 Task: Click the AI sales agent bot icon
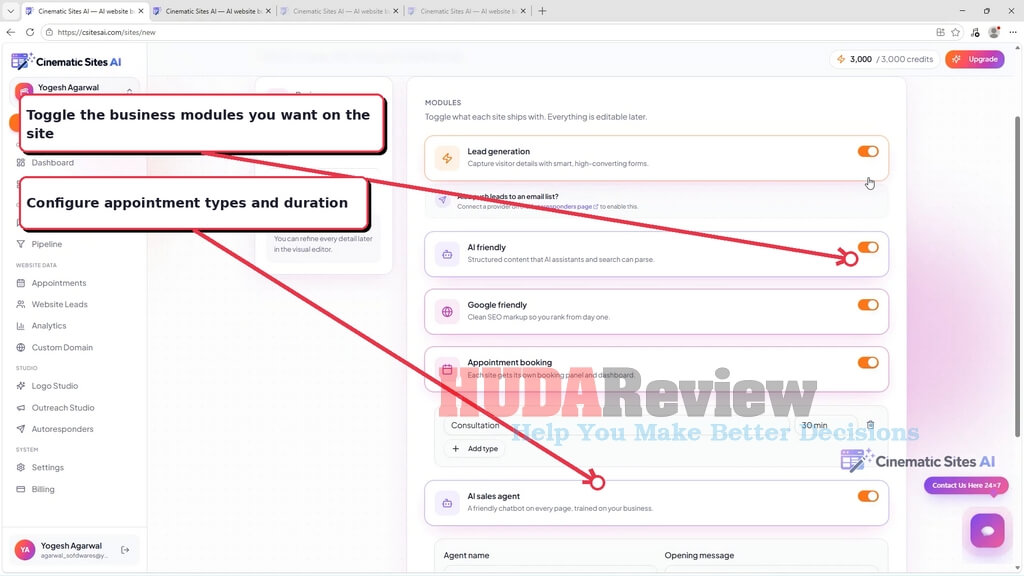[x=447, y=503]
